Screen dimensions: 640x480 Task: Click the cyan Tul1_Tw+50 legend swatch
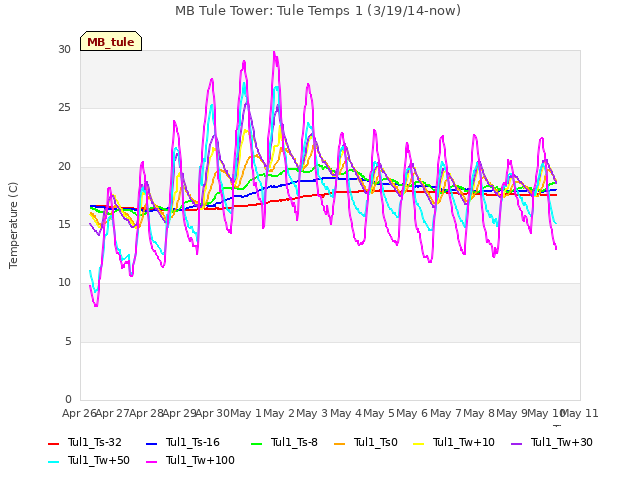point(53,462)
